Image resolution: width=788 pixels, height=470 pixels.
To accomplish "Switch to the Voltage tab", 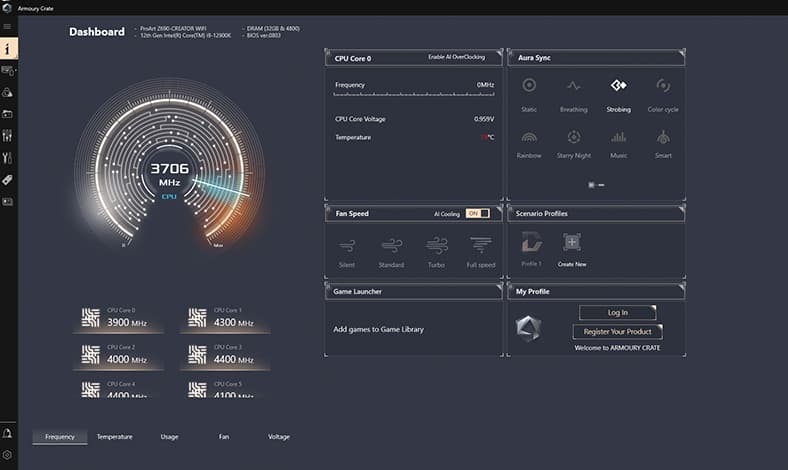I will point(279,437).
